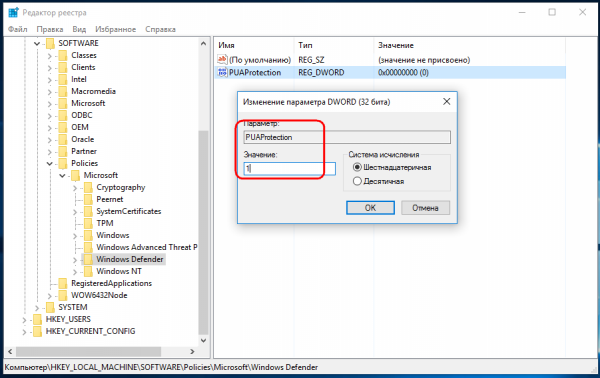
Task: Click the Registry Editor app icon in title bar
Action: click(x=13, y=12)
